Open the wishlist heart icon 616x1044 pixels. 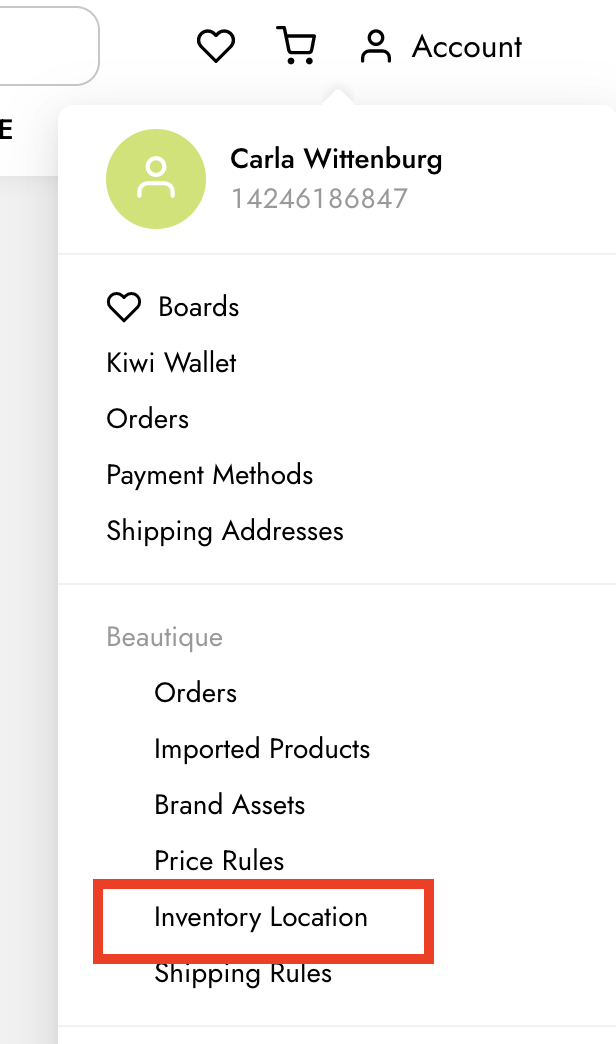tap(215, 45)
